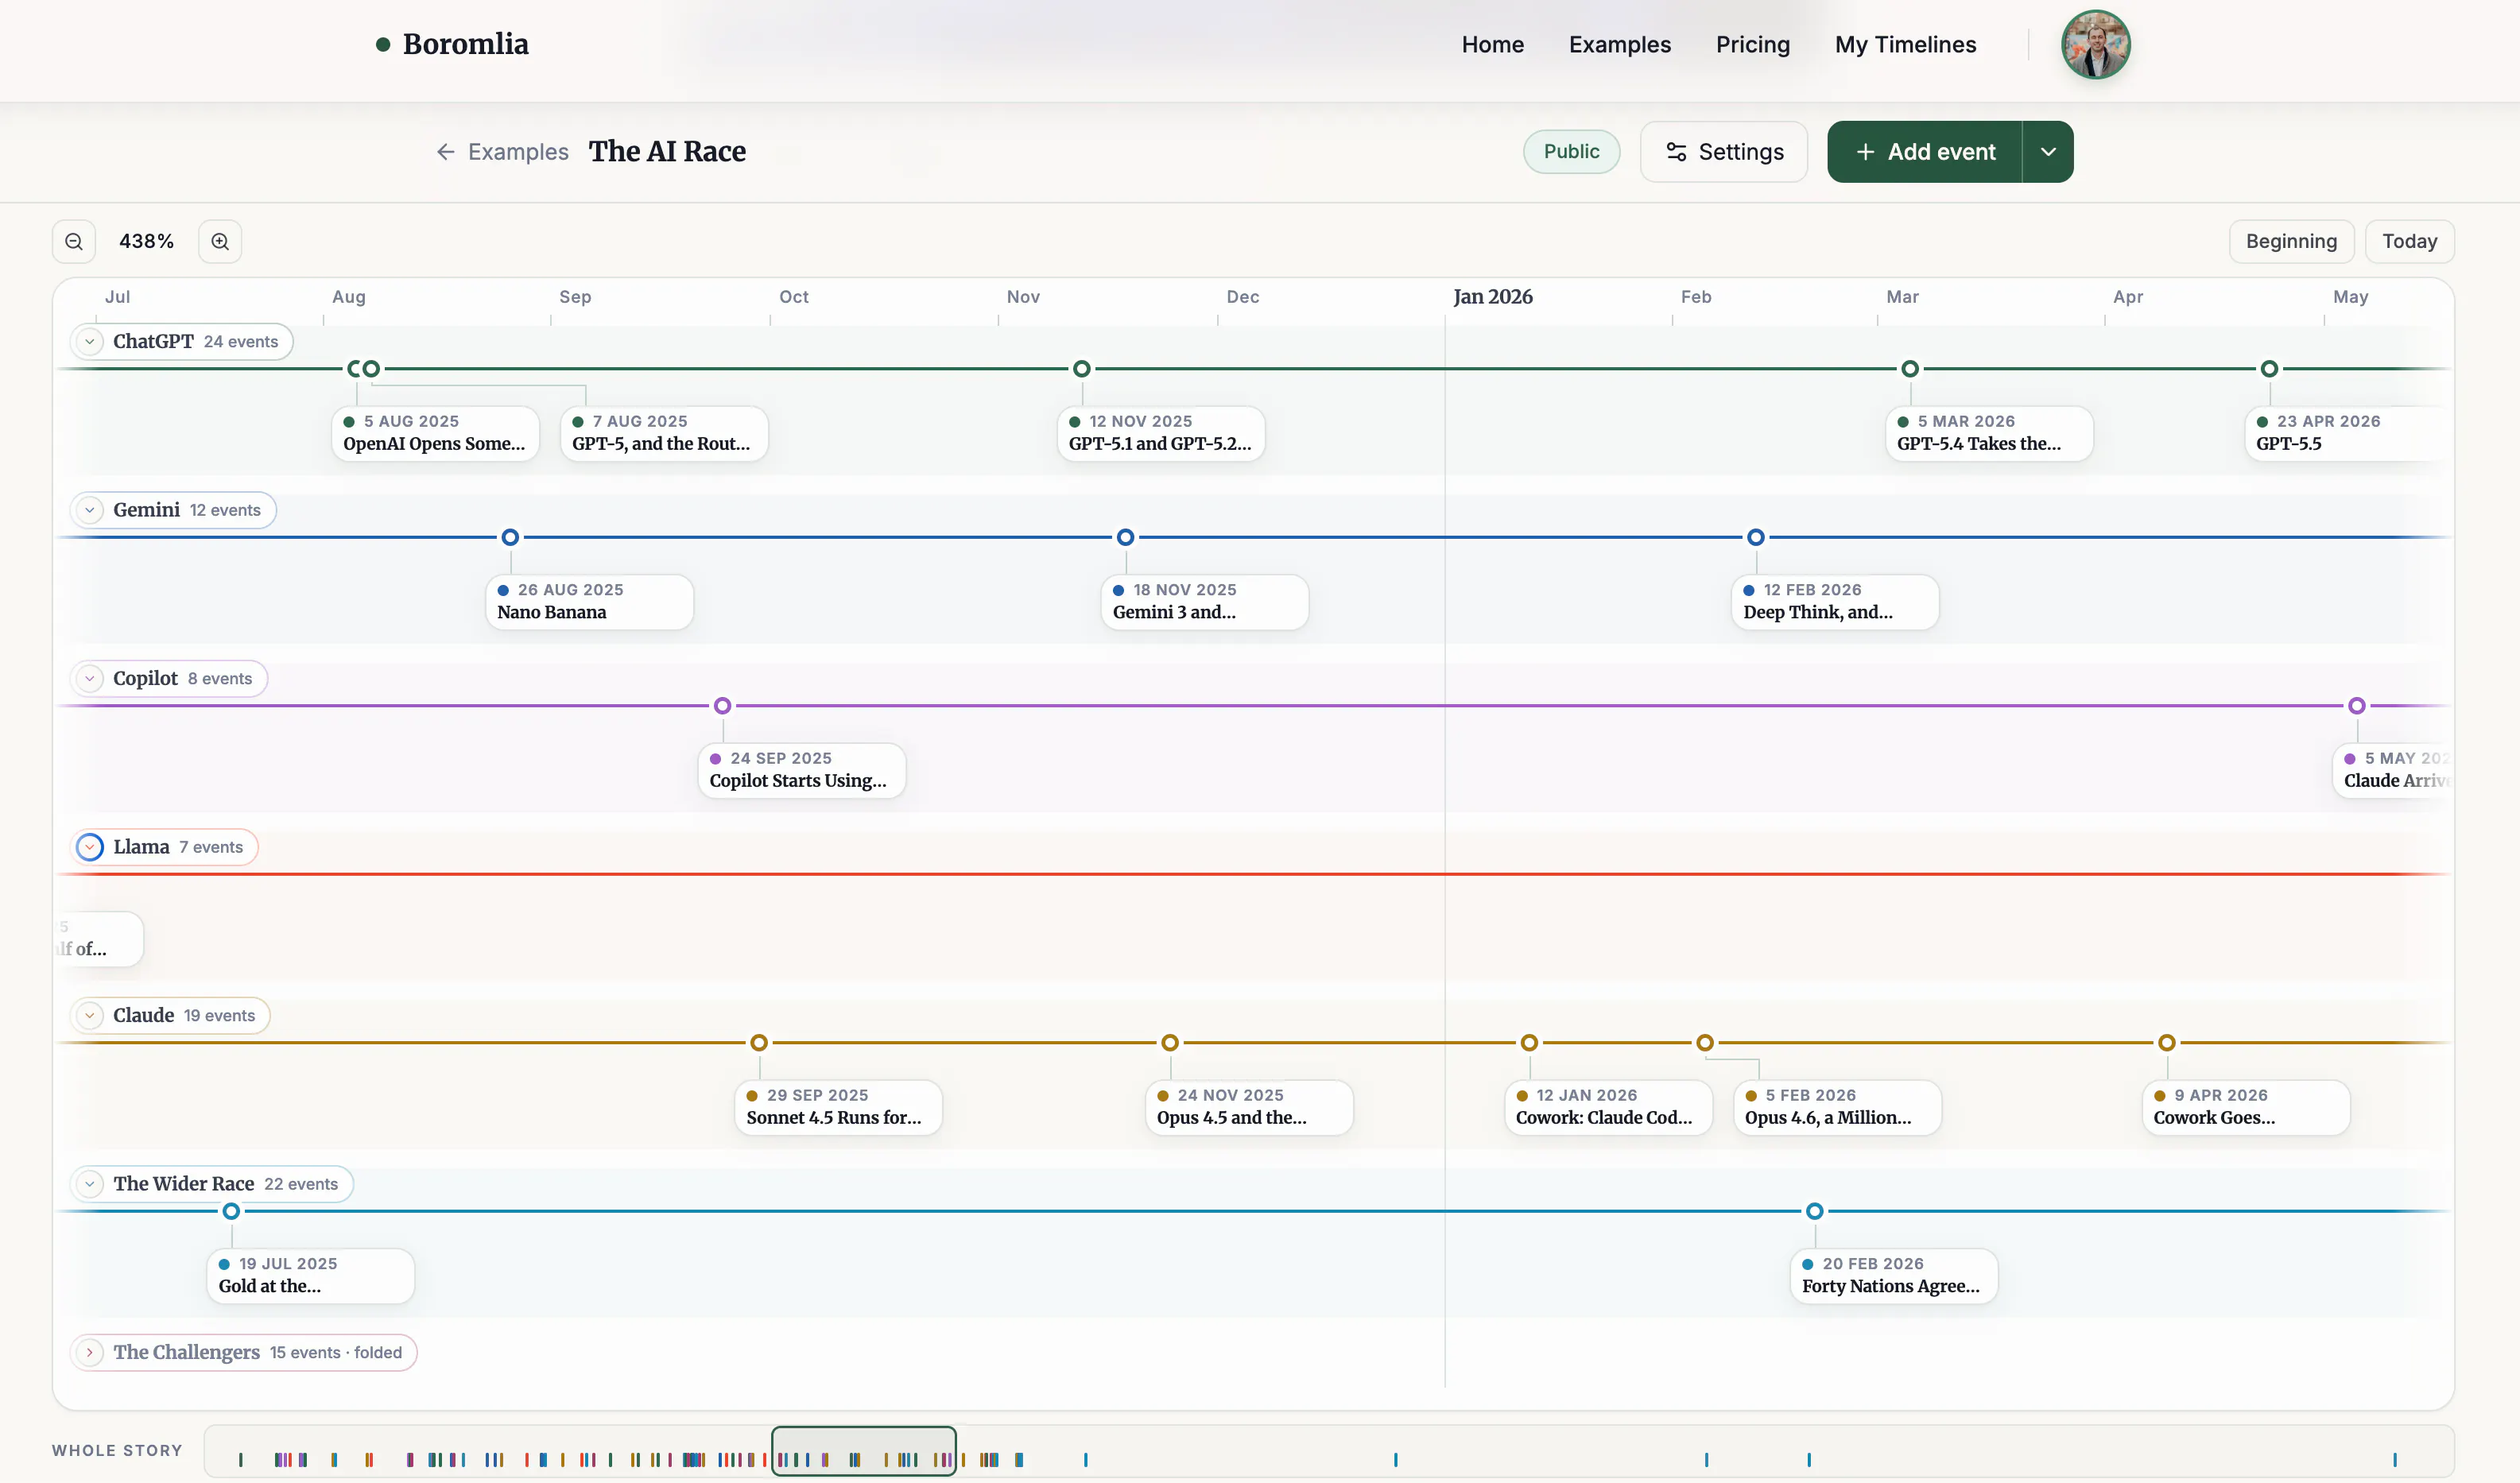Open the GPT-5.4 Takes the... card
Screen dimensions: 2520x1483
[1989, 433]
